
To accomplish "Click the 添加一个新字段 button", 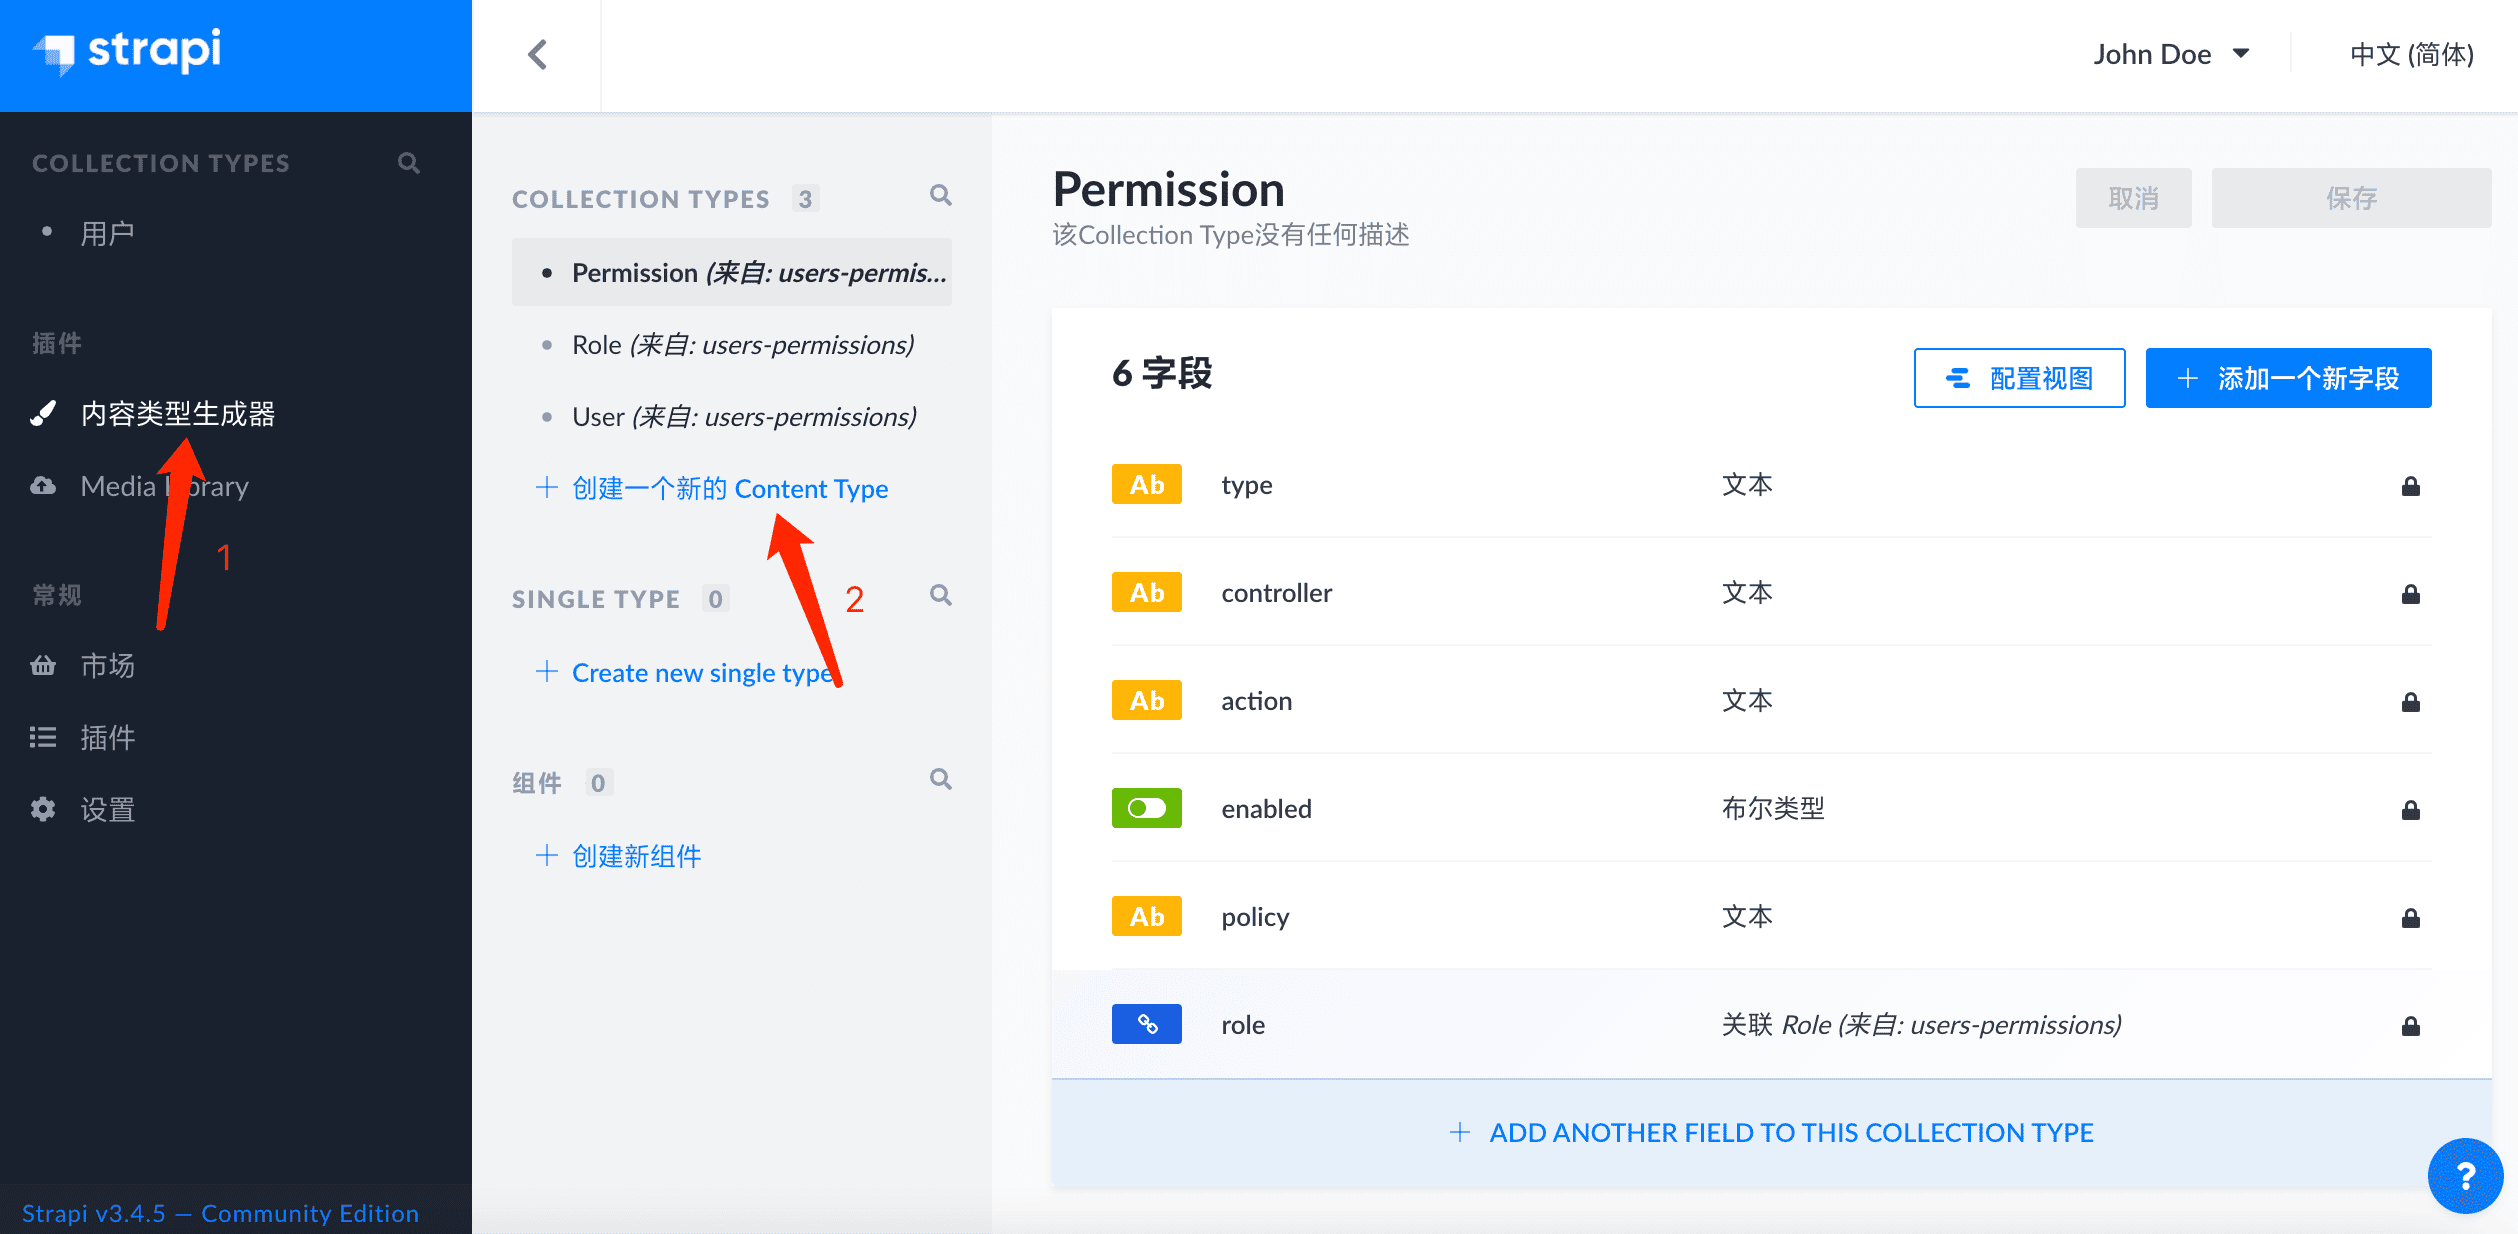I will (x=2288, y=378).
